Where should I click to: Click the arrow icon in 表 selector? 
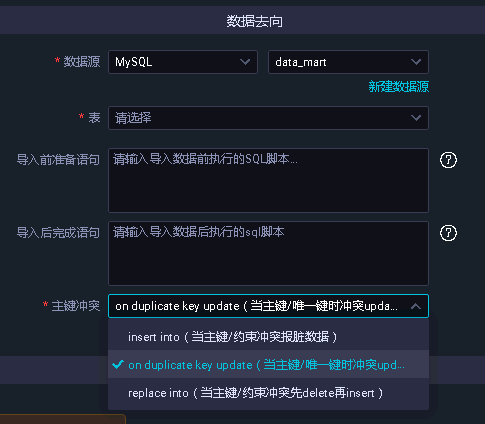coord(416,118)
